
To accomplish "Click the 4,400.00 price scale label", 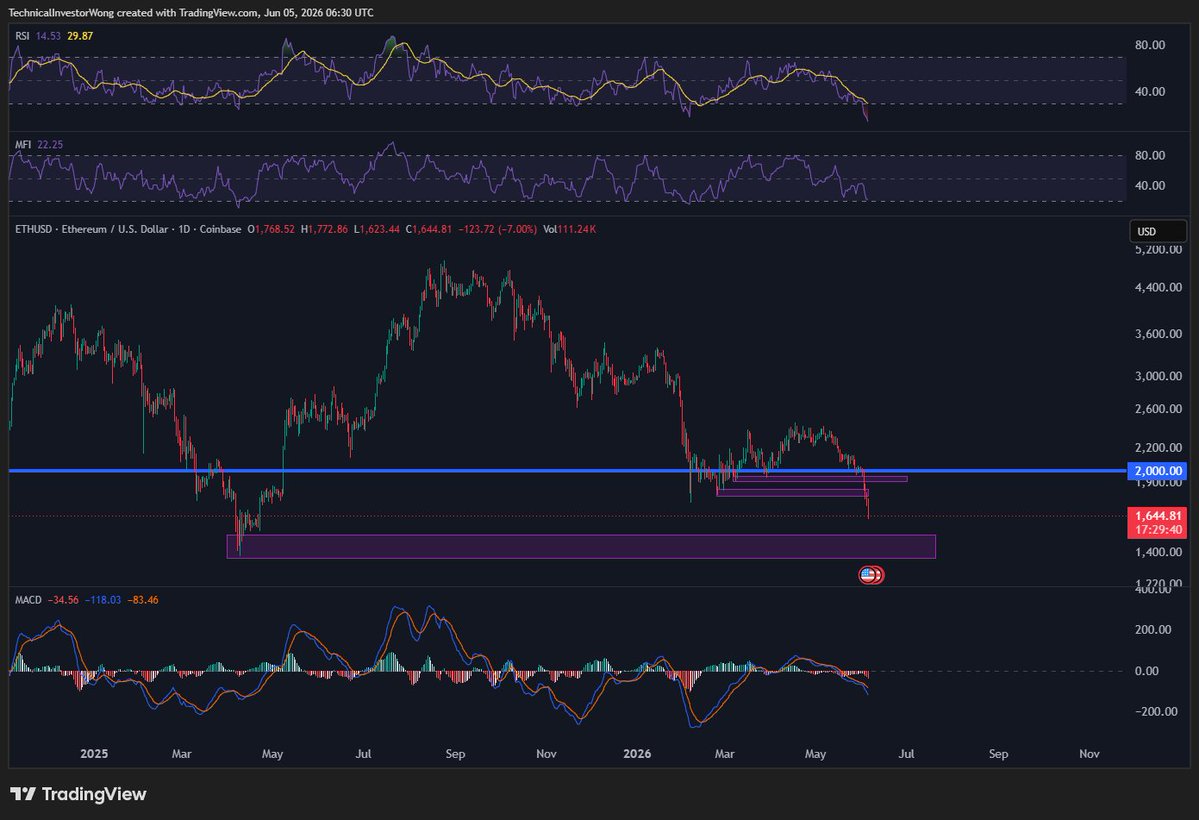I will coord(1158,288).
